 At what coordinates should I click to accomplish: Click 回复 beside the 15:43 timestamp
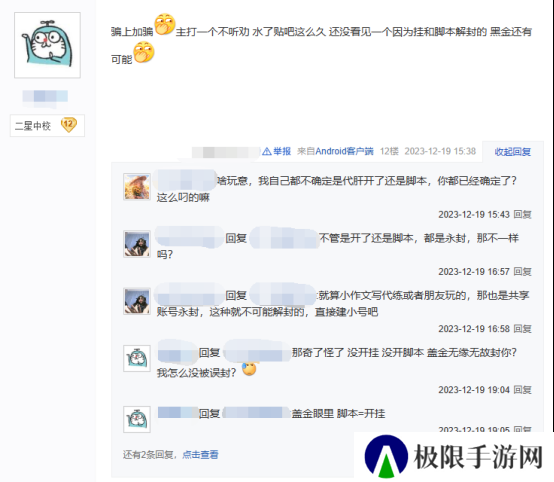click(x=522, y=214)
